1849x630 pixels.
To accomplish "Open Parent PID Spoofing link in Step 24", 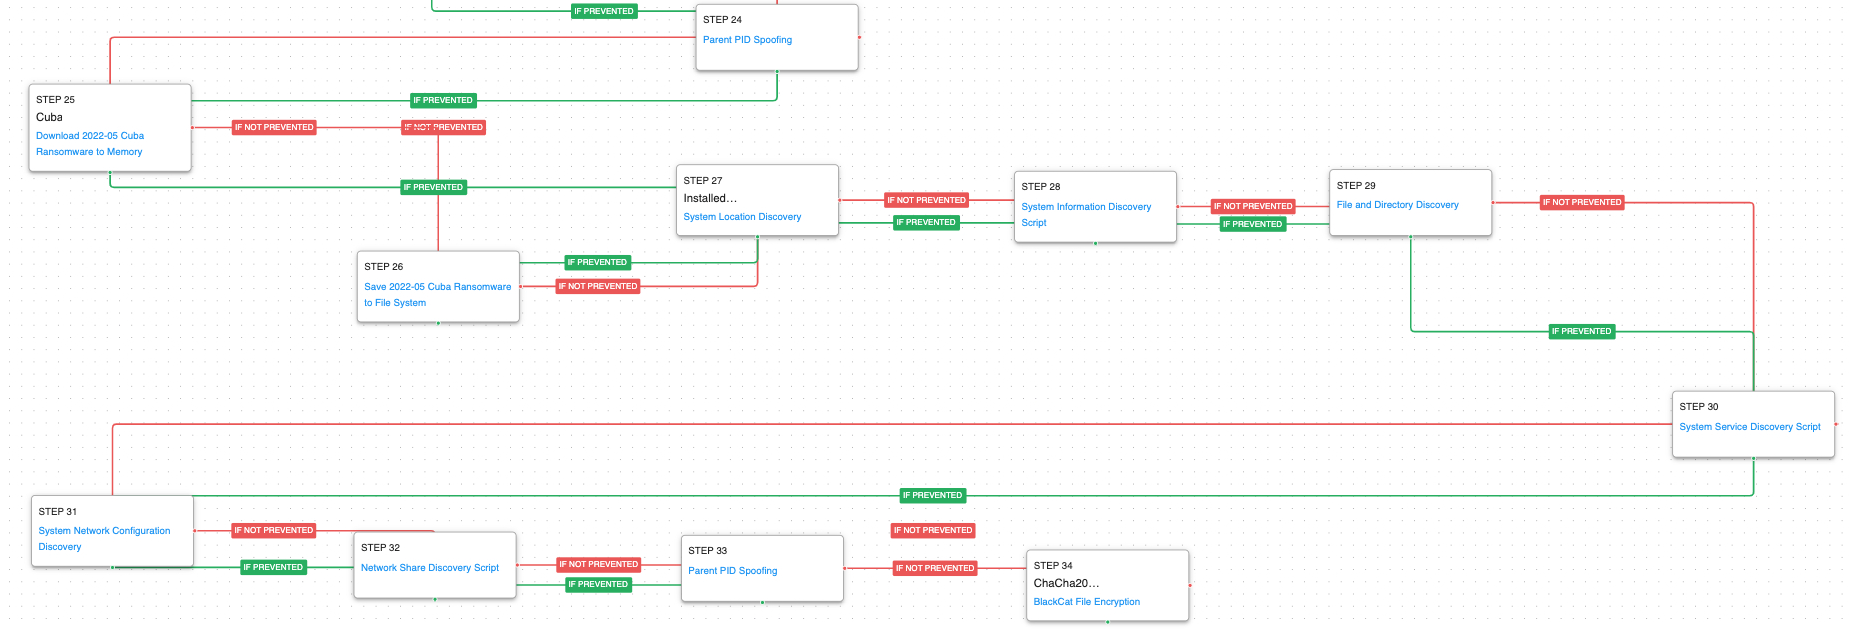I will (747, 40).
